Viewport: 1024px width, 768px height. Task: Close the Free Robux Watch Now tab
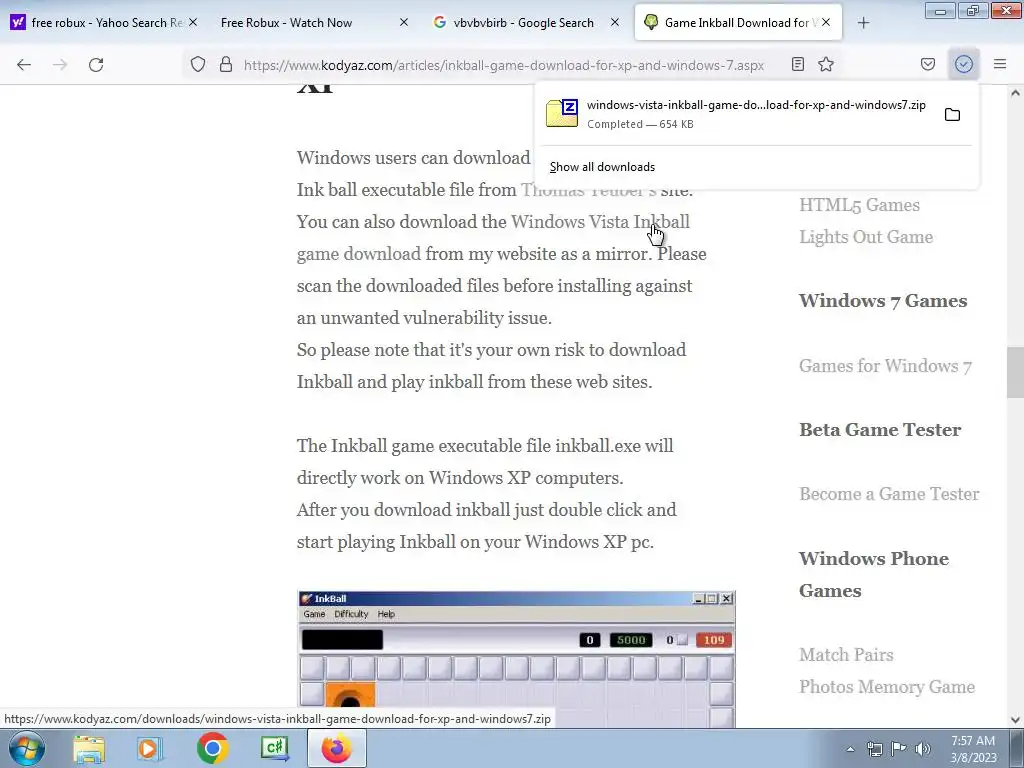tap(404, 23)
